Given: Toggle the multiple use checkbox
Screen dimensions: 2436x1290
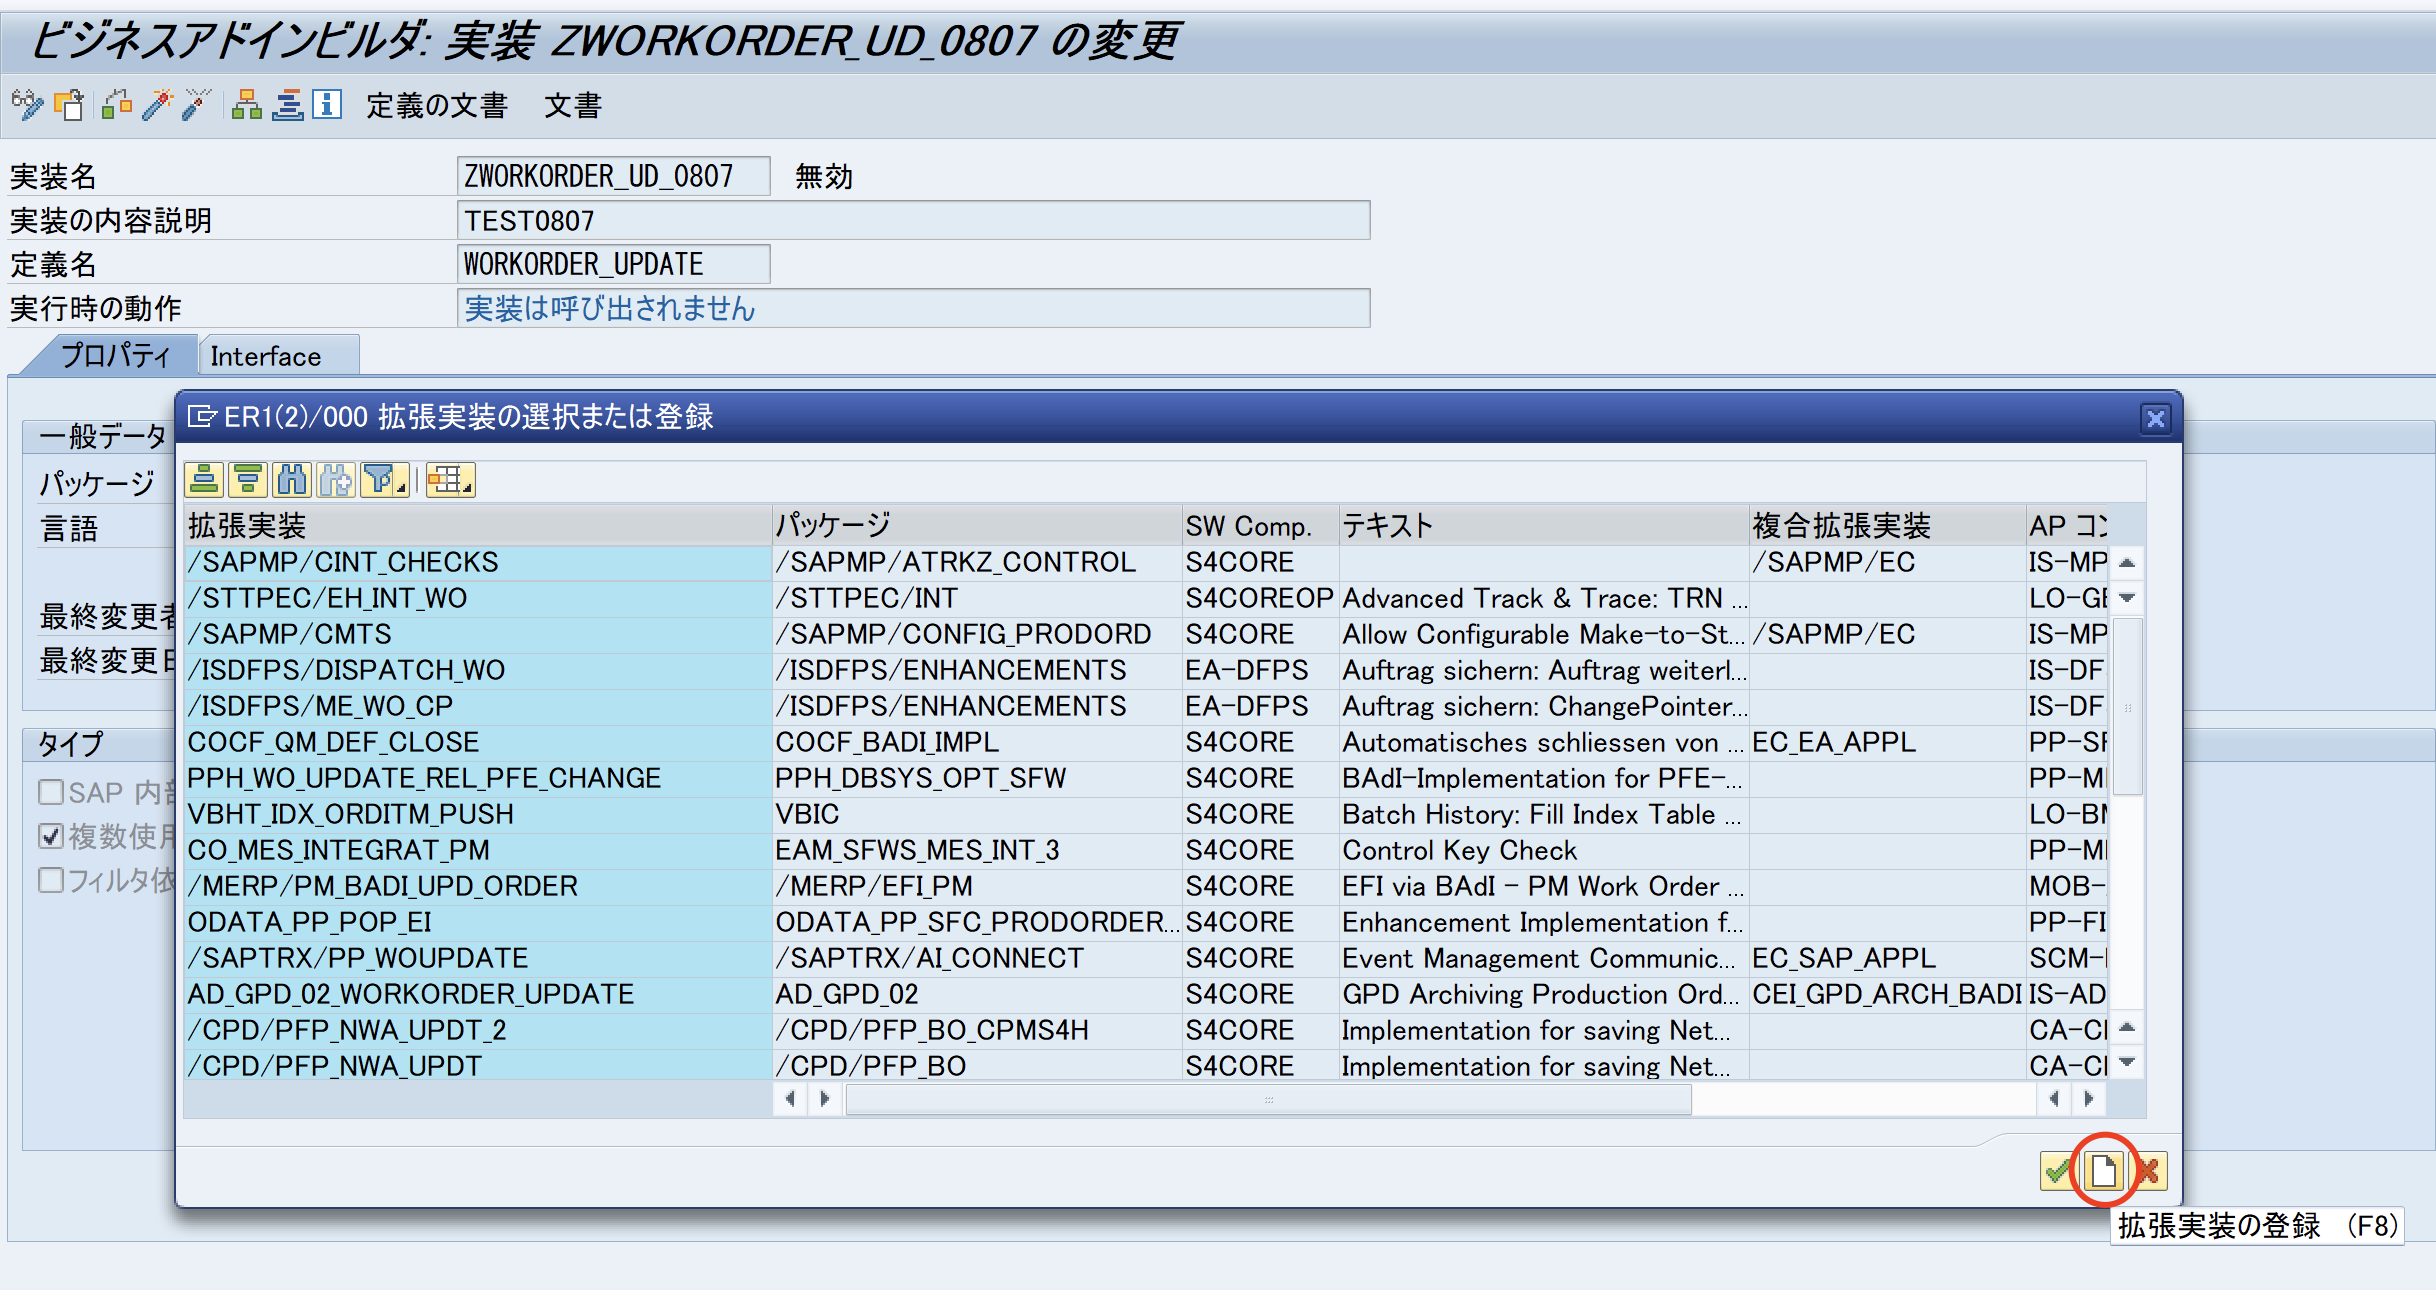Looking at the screenshot, I should point(51,836).
